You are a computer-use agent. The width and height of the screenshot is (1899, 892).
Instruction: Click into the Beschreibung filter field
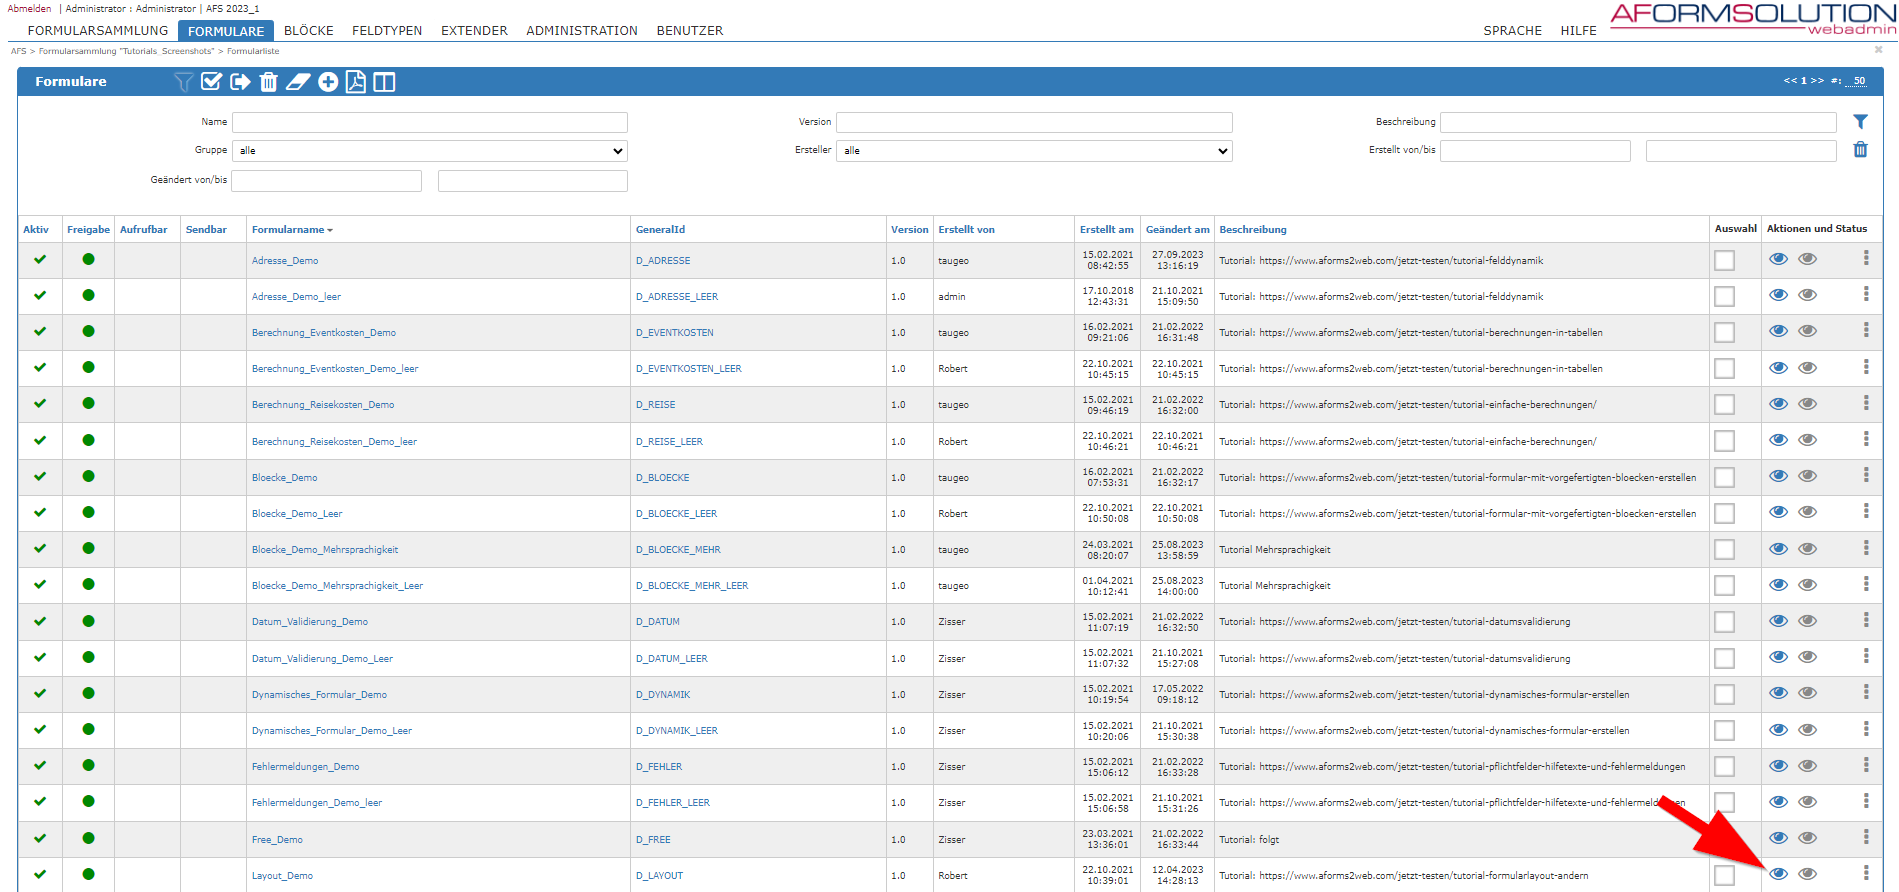(1638, 122)
